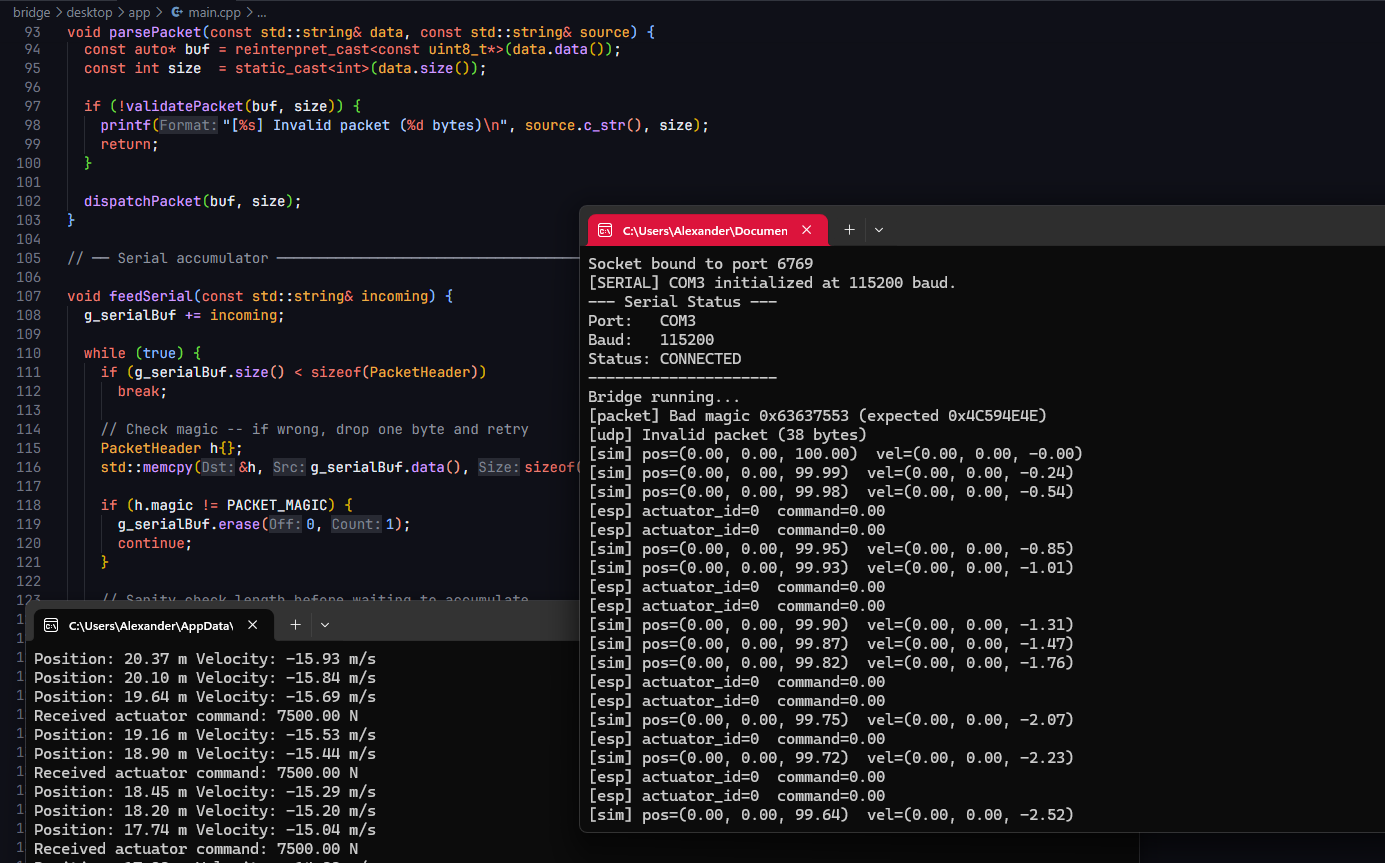Select the "app" breadcrumb segment

139,13
